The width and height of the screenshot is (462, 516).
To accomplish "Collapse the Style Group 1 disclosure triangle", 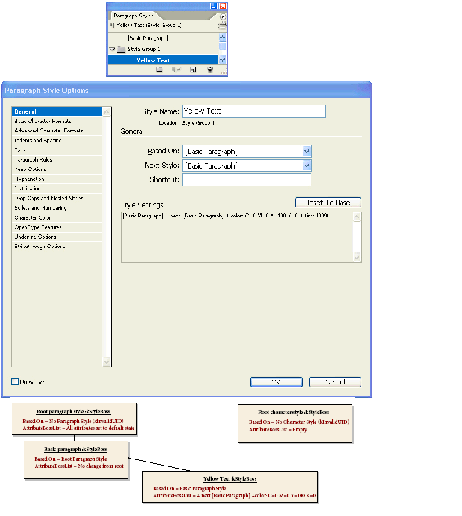I will [x=112, y=49].
